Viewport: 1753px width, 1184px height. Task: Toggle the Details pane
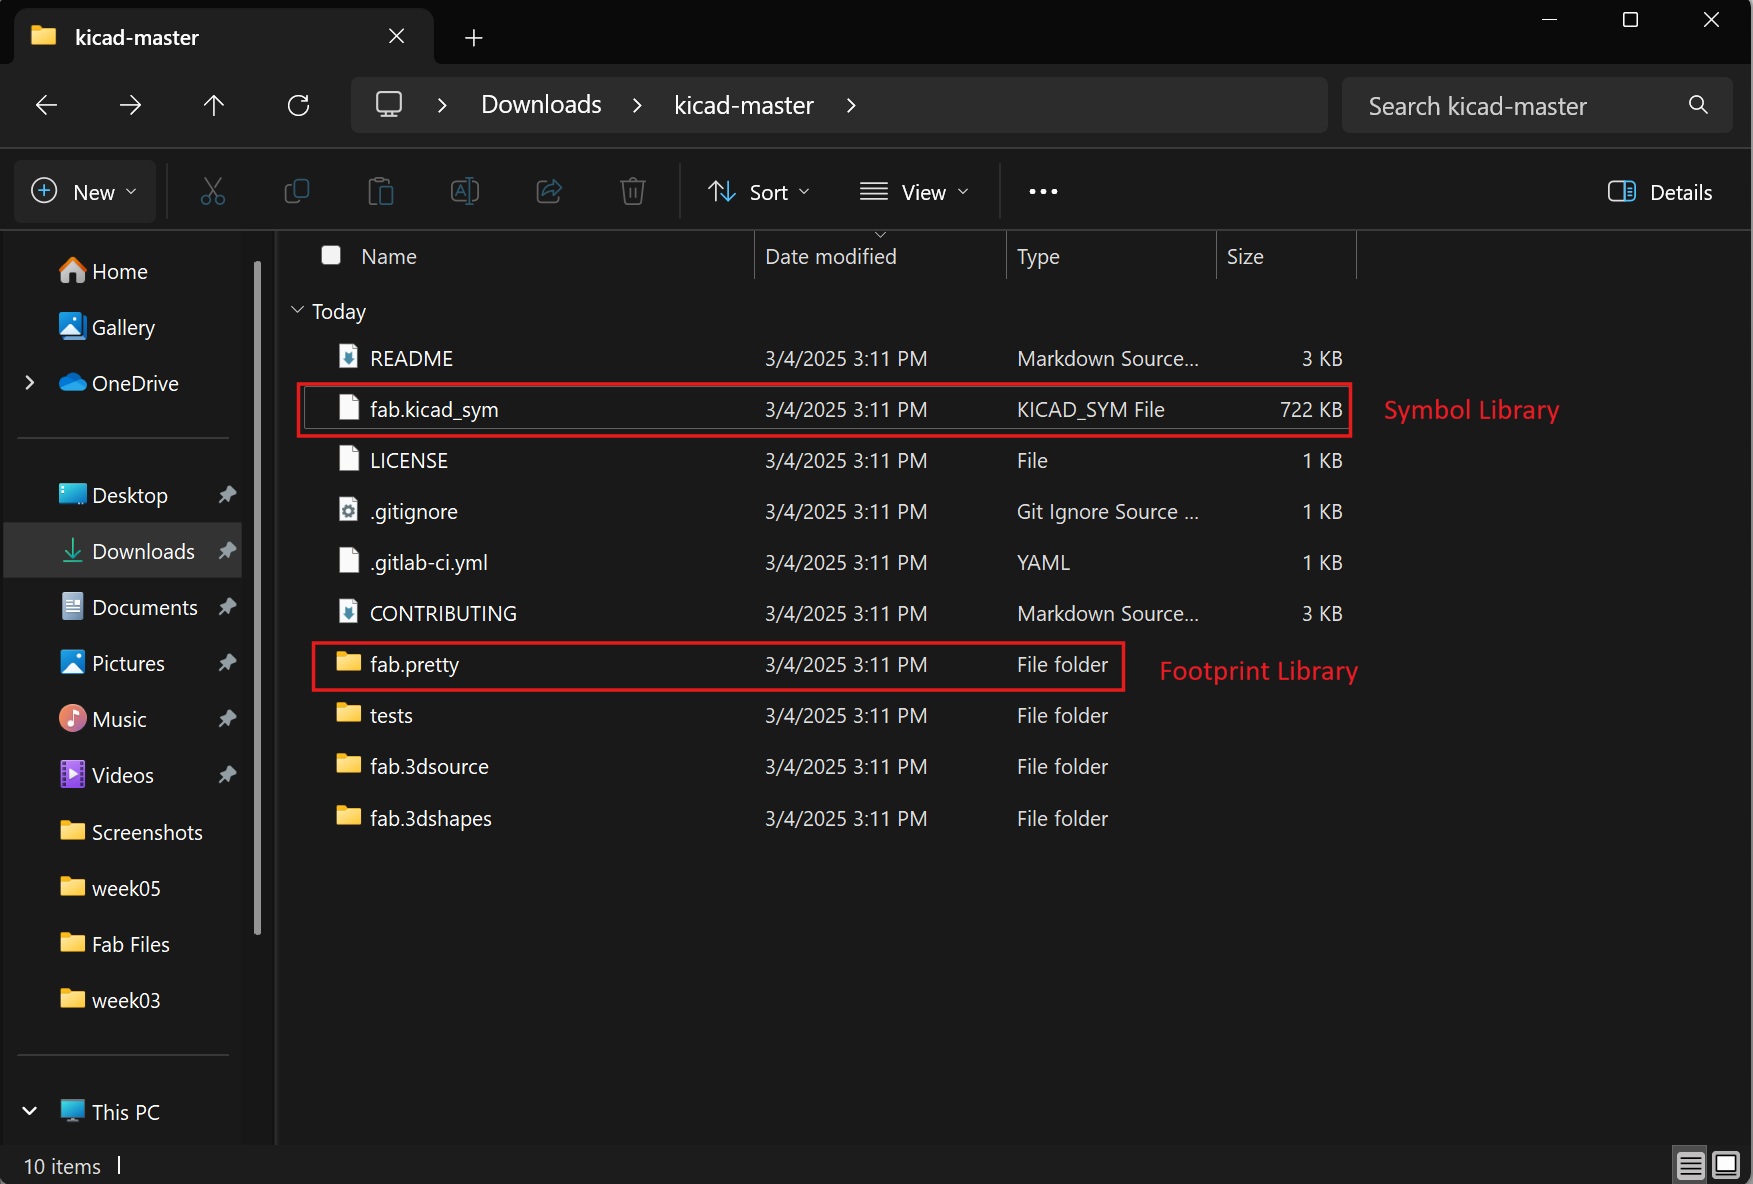pyautogui.click(x=1660, y=192)
